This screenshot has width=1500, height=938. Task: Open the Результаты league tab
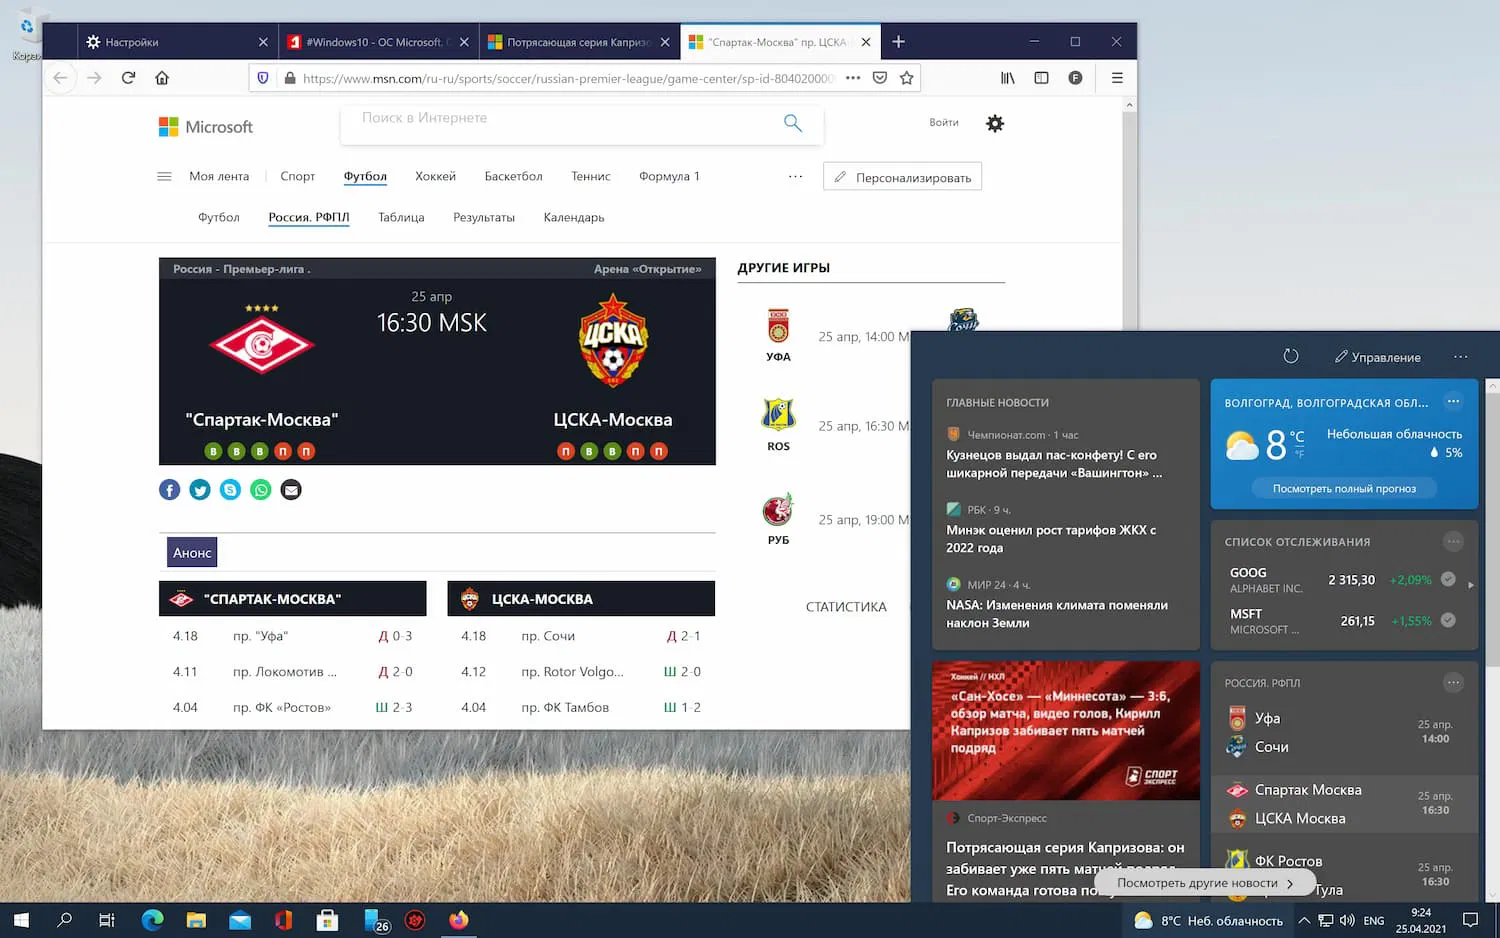click(484, 218)
